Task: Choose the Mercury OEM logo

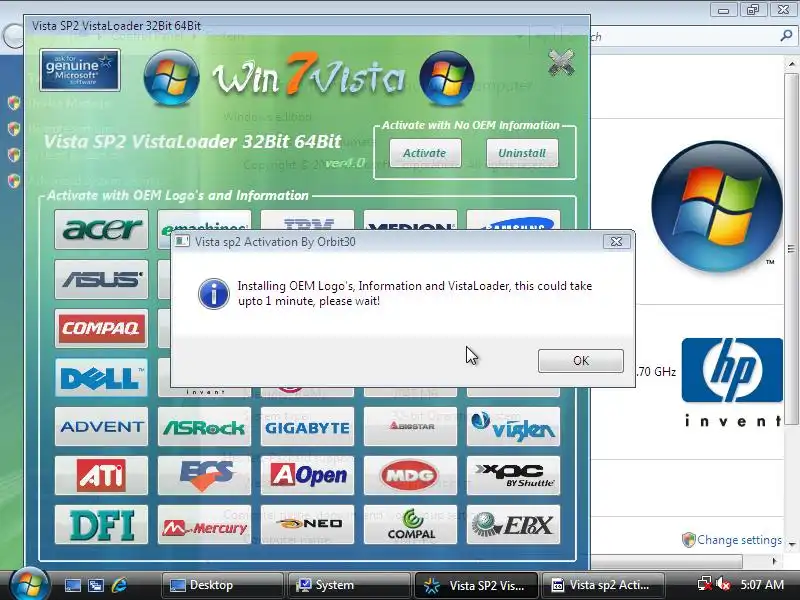Action: pyautogui.click(x=205, y=524)
